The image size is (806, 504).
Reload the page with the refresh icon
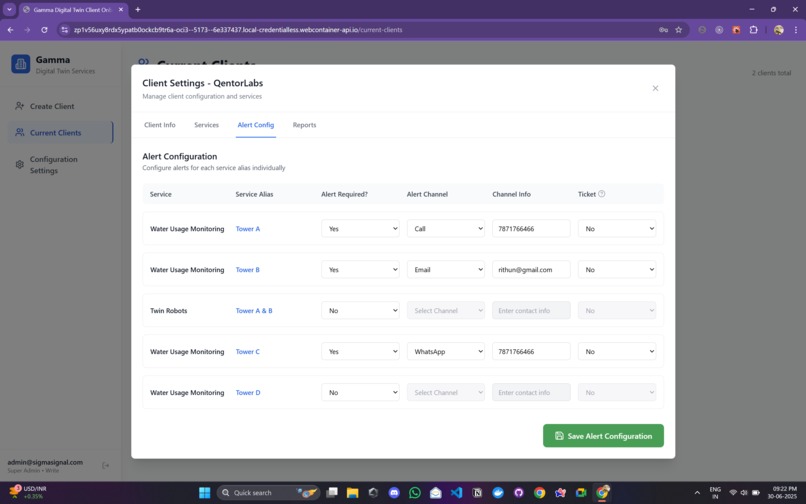(x=44, y=30)
